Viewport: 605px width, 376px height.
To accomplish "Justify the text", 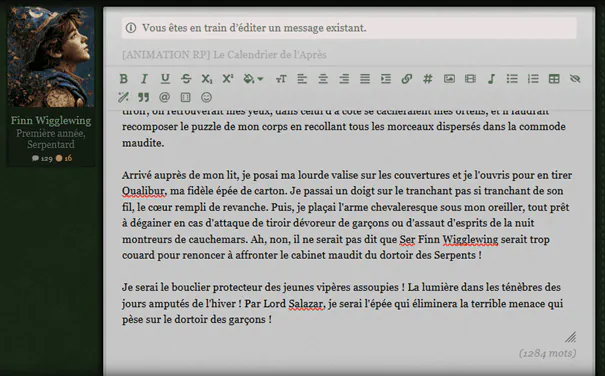I will click(365, 79).
